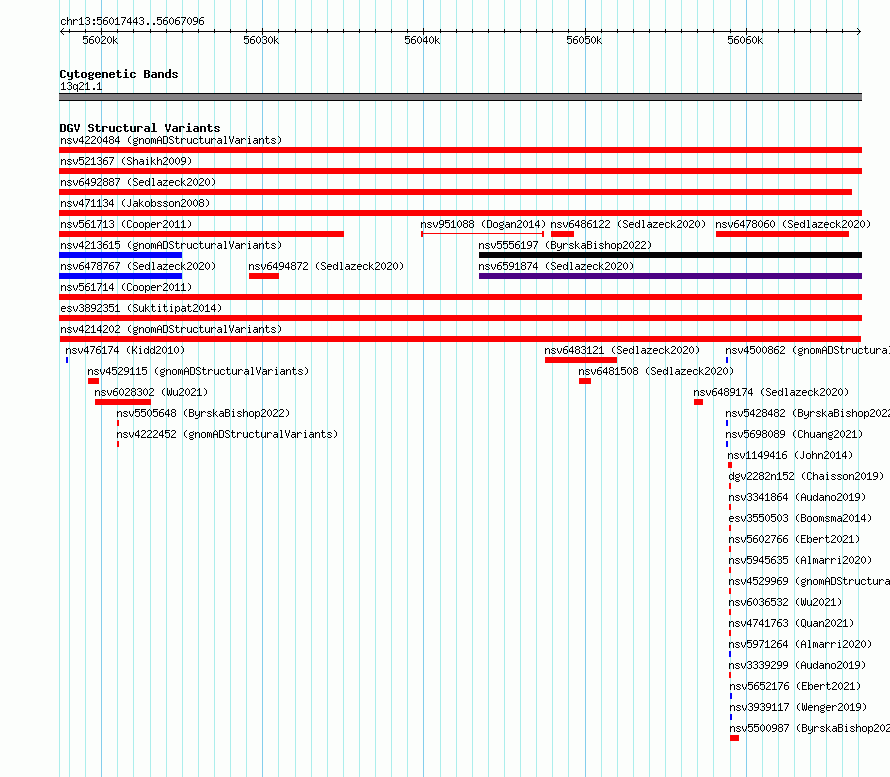Screen dimensions: 890x777
Task: Click the 13q21.1 cytogenetic band bar
Action: tap(460, 97)
